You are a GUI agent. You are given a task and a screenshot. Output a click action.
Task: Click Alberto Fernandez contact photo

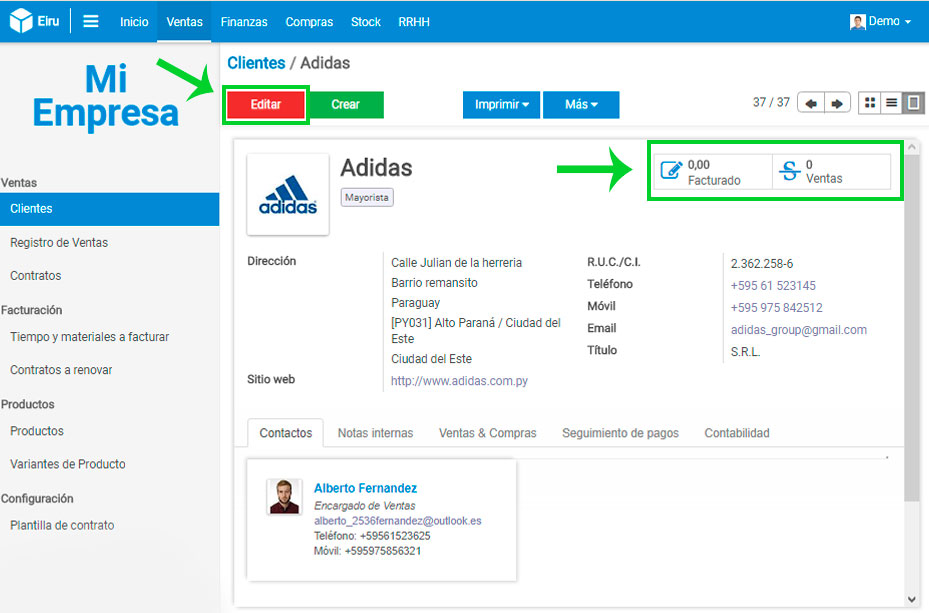(x=284, y=496)
